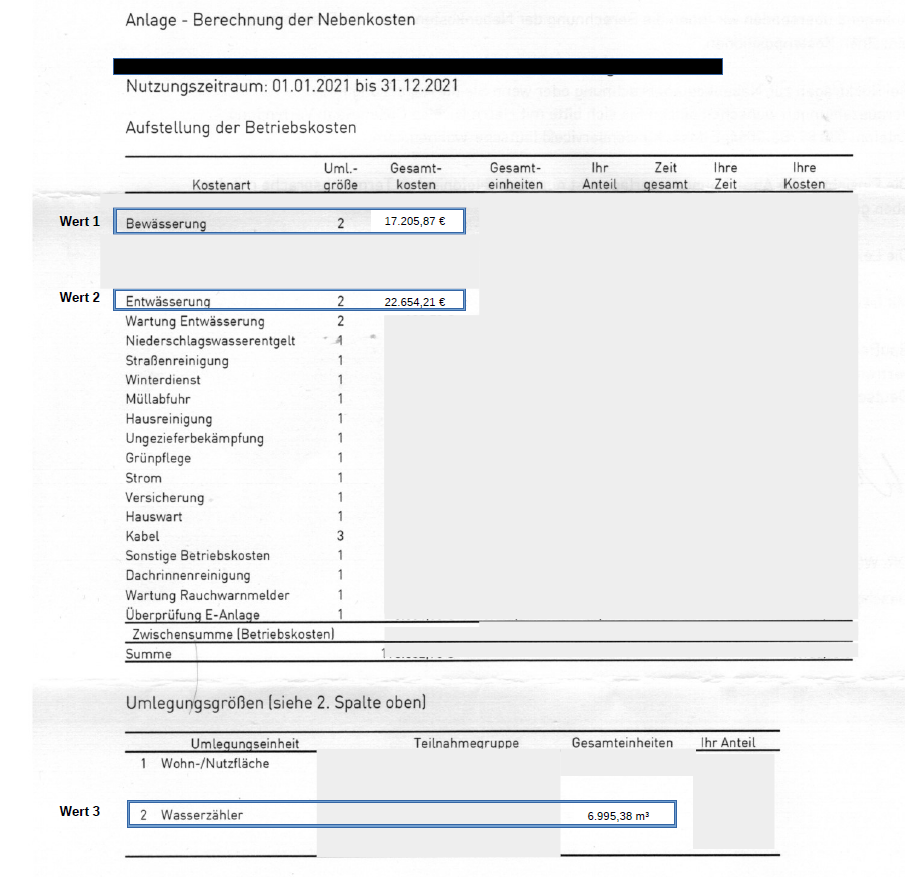905x877 pixels.
Task: Click the Bewässerung cost type row label
Action: [x=166, y=224]
